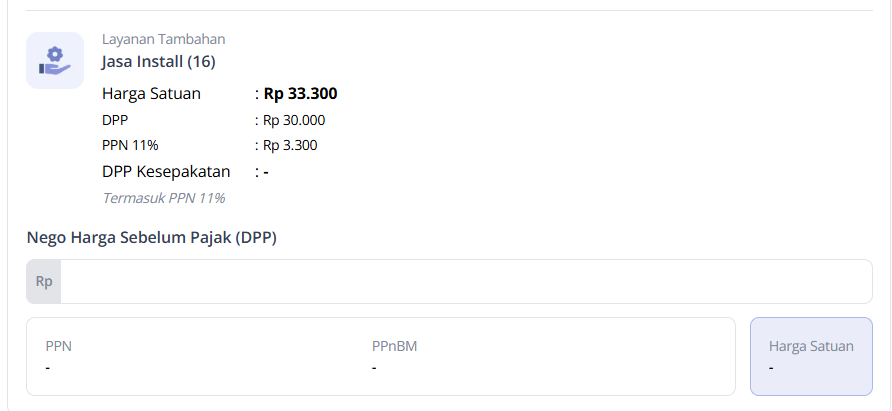Viewport: 892px width, 411px height.
Task: Click the Rp 30.000 DPP amount
Action: click(x=294, y=120)
